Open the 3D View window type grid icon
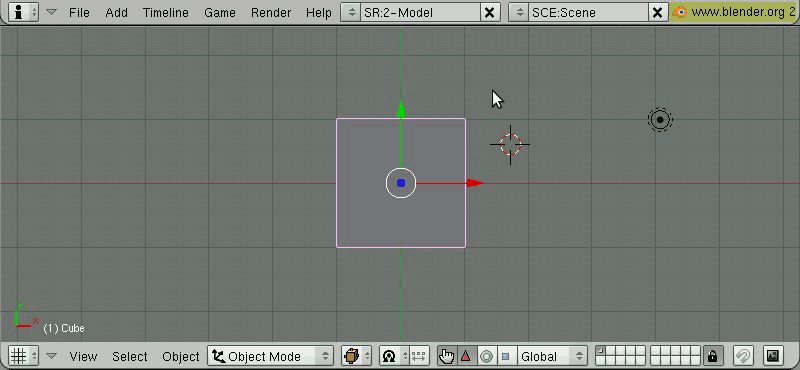The width and height of the screenshot is (800, 370). coord(18,356)
